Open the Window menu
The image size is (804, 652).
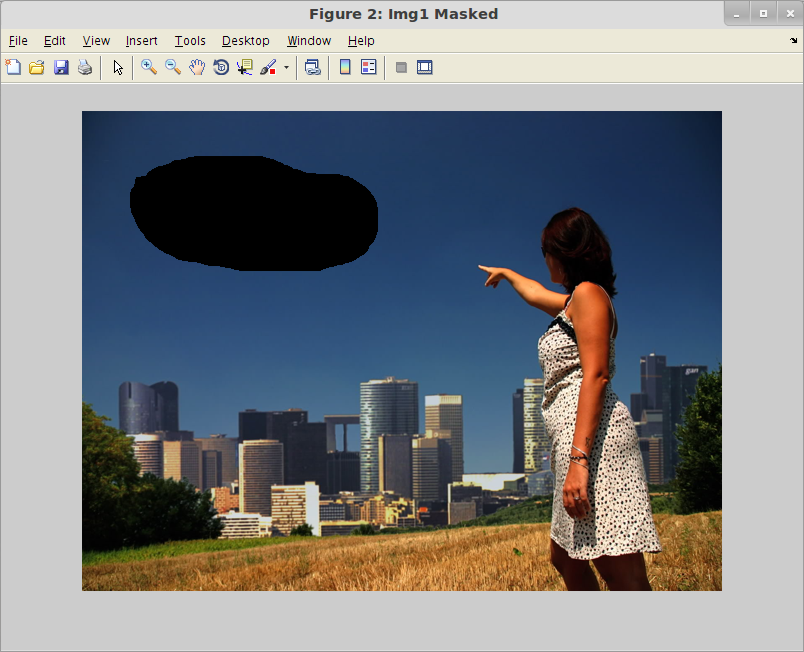point(309,40)
